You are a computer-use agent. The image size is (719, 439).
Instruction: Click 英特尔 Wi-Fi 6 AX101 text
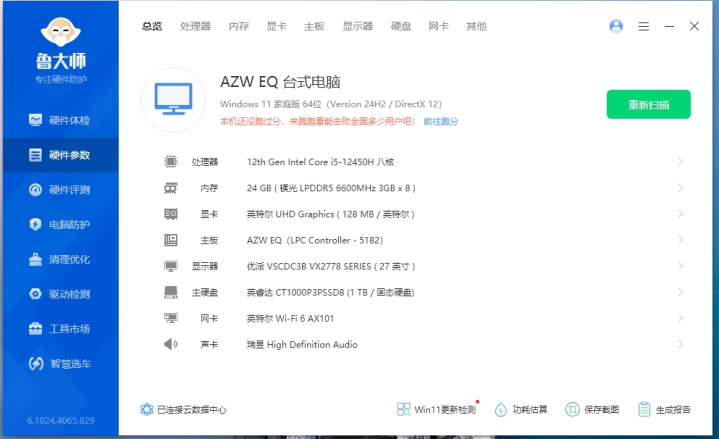pos(290,318)
